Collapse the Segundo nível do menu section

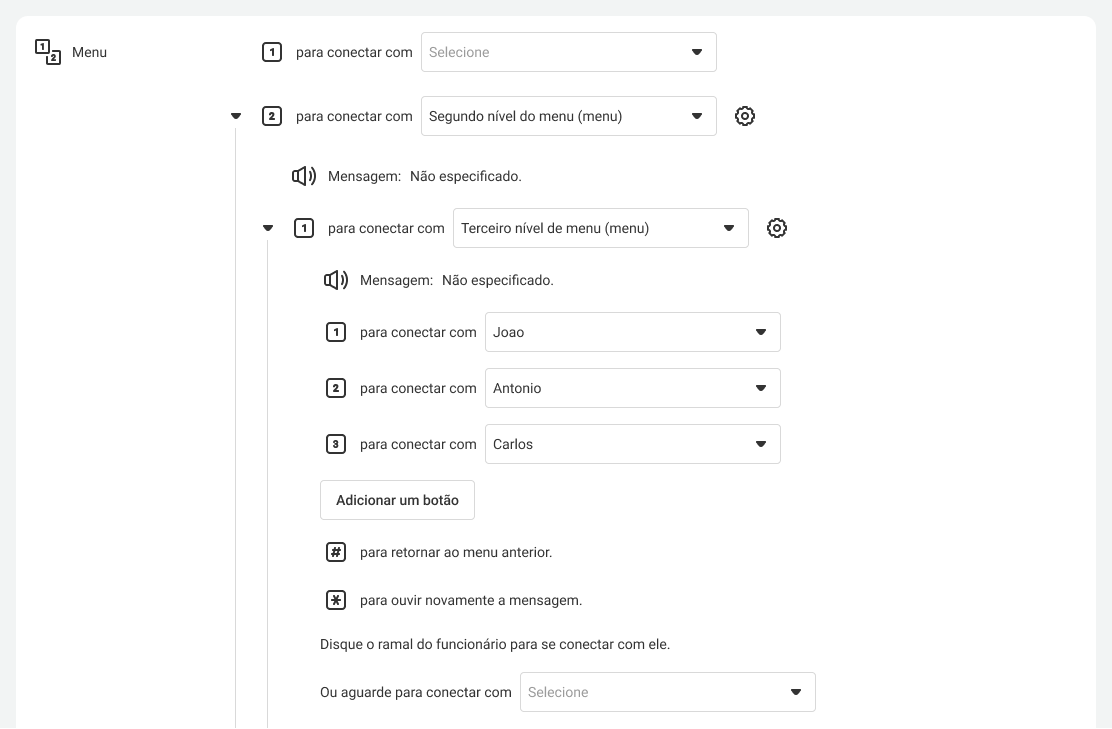(236, 116)
